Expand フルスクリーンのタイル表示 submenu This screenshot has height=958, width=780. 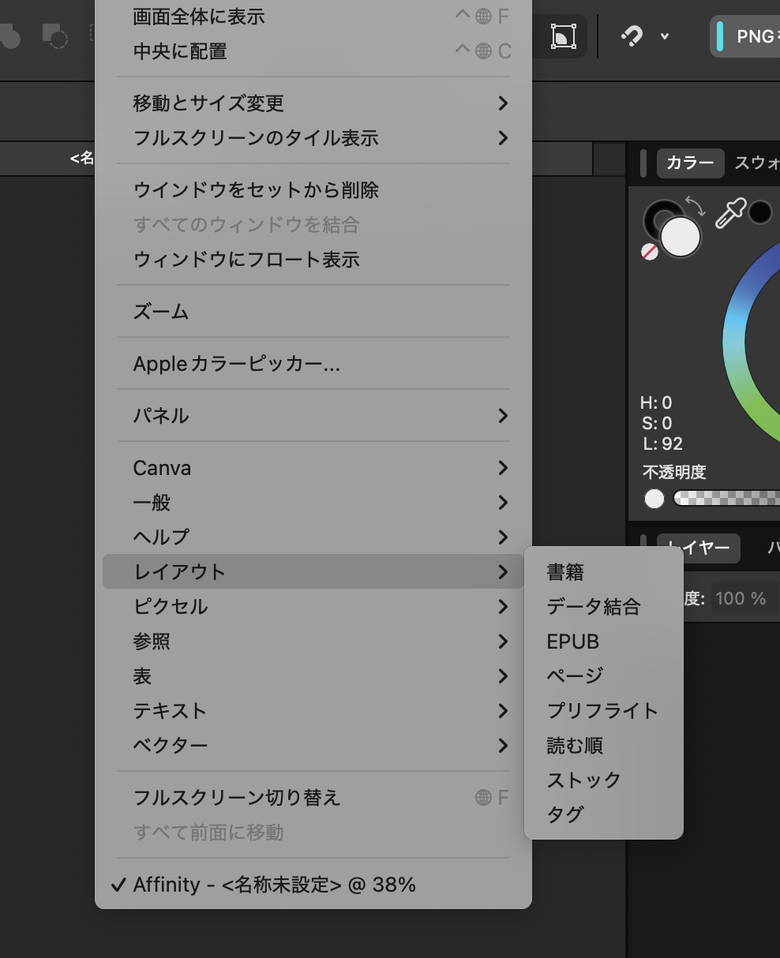point(313,138)
